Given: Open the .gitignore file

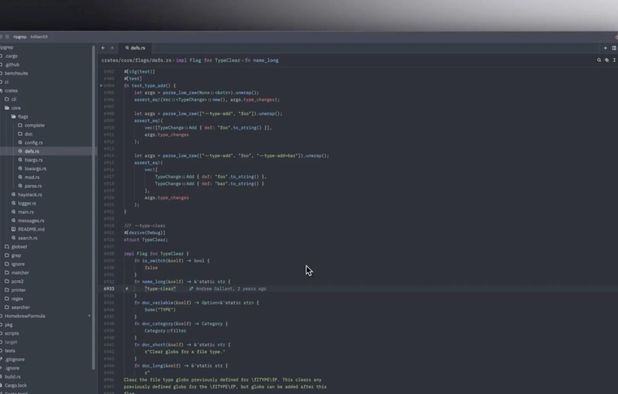Looking at the screenshot, I should (15, 359).
